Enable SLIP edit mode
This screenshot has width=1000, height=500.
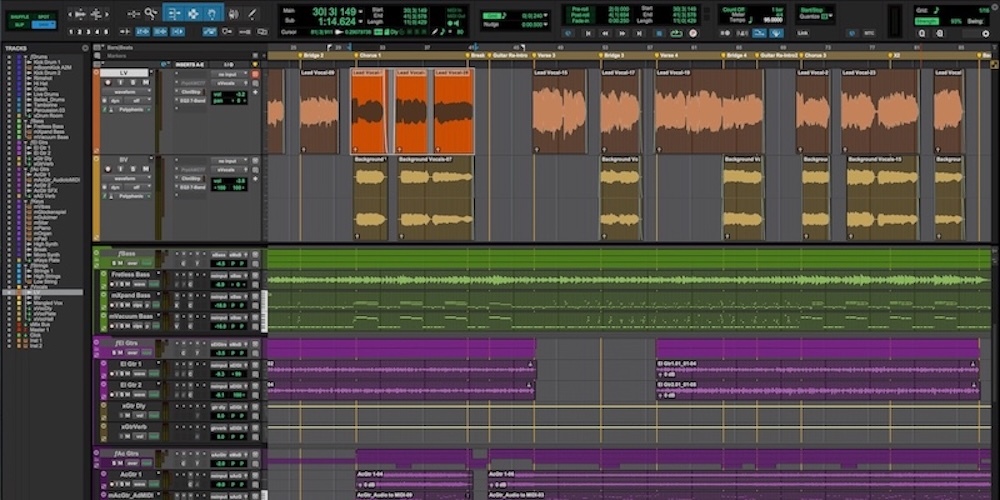(20, 24)
